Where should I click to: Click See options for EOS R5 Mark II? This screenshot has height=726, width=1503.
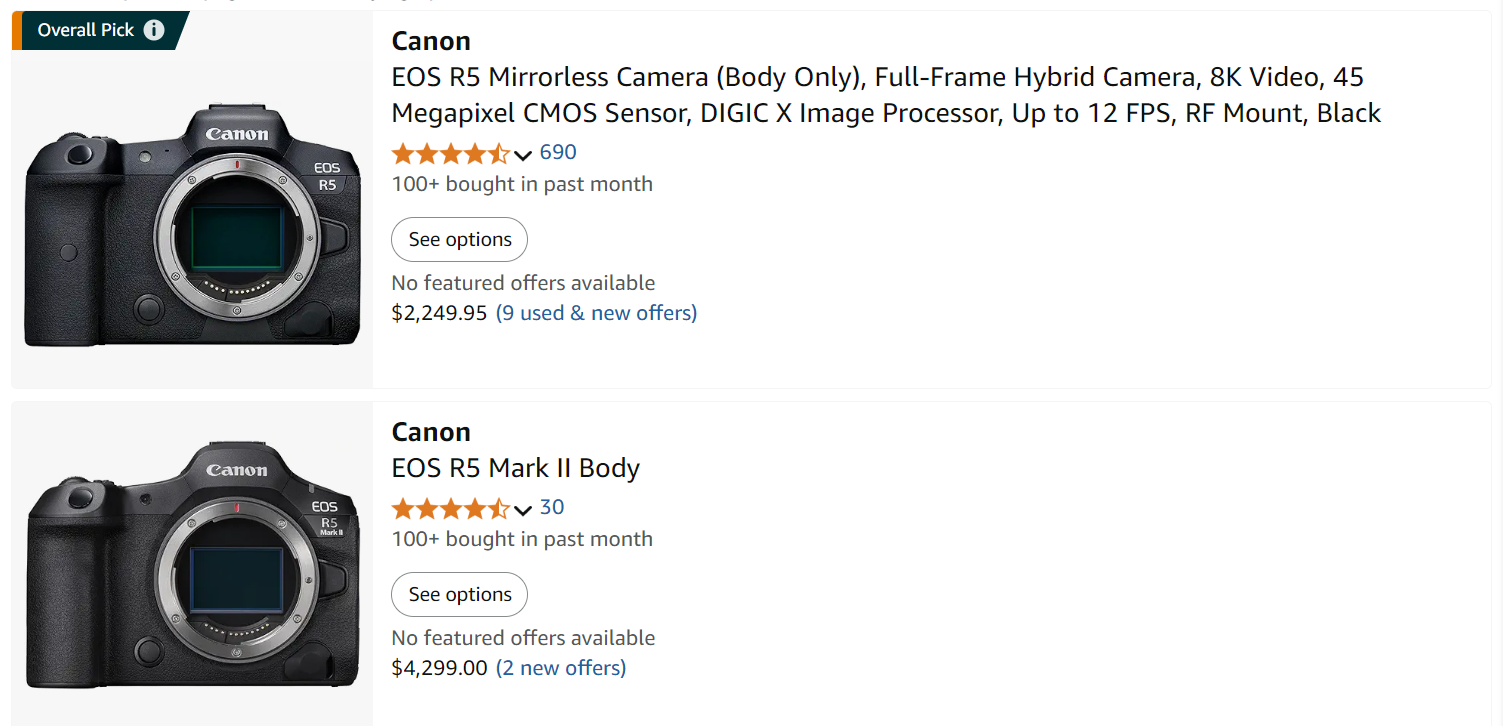coord(459,594)
